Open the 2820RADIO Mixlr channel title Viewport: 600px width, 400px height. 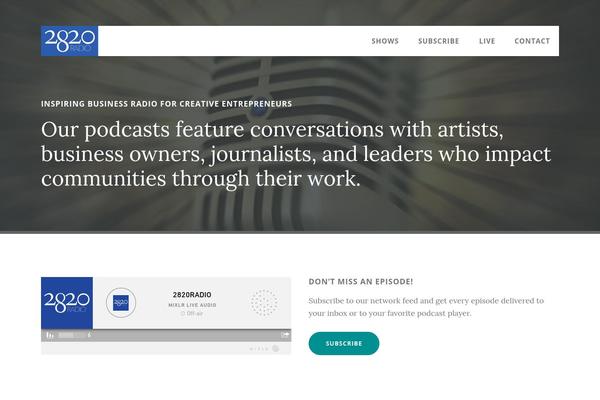click(x=192, y=295)
